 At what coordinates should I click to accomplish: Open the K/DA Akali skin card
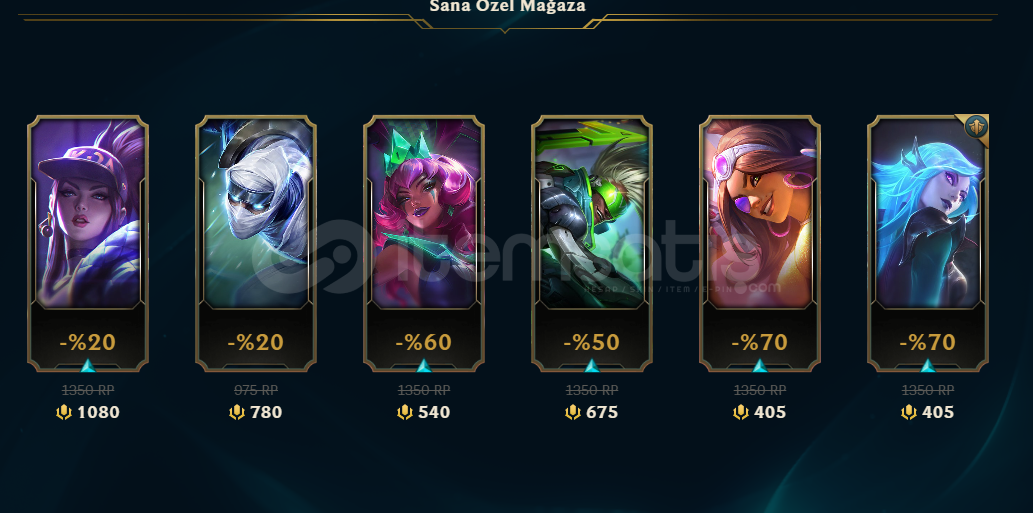pos(88,243)
